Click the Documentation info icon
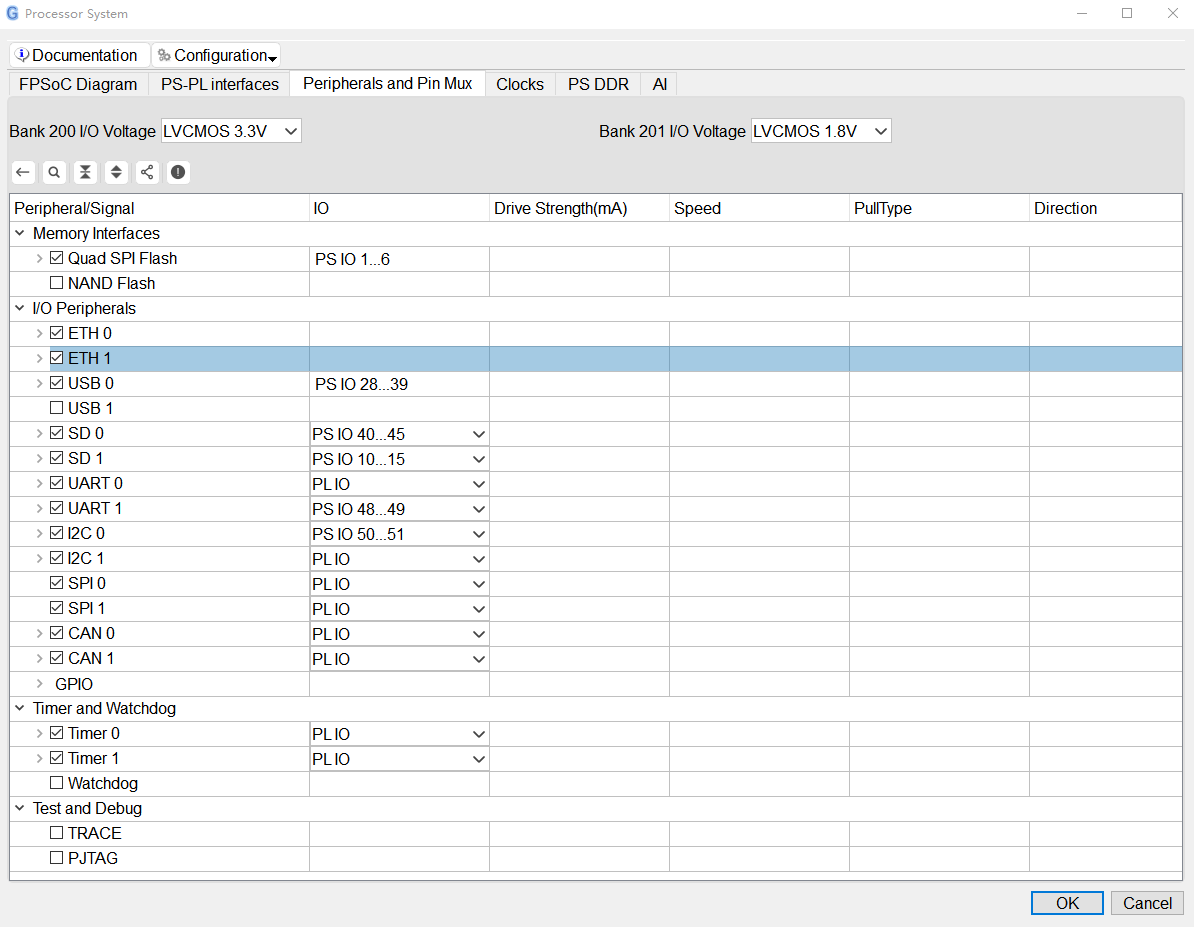 [x=22, y=55]
